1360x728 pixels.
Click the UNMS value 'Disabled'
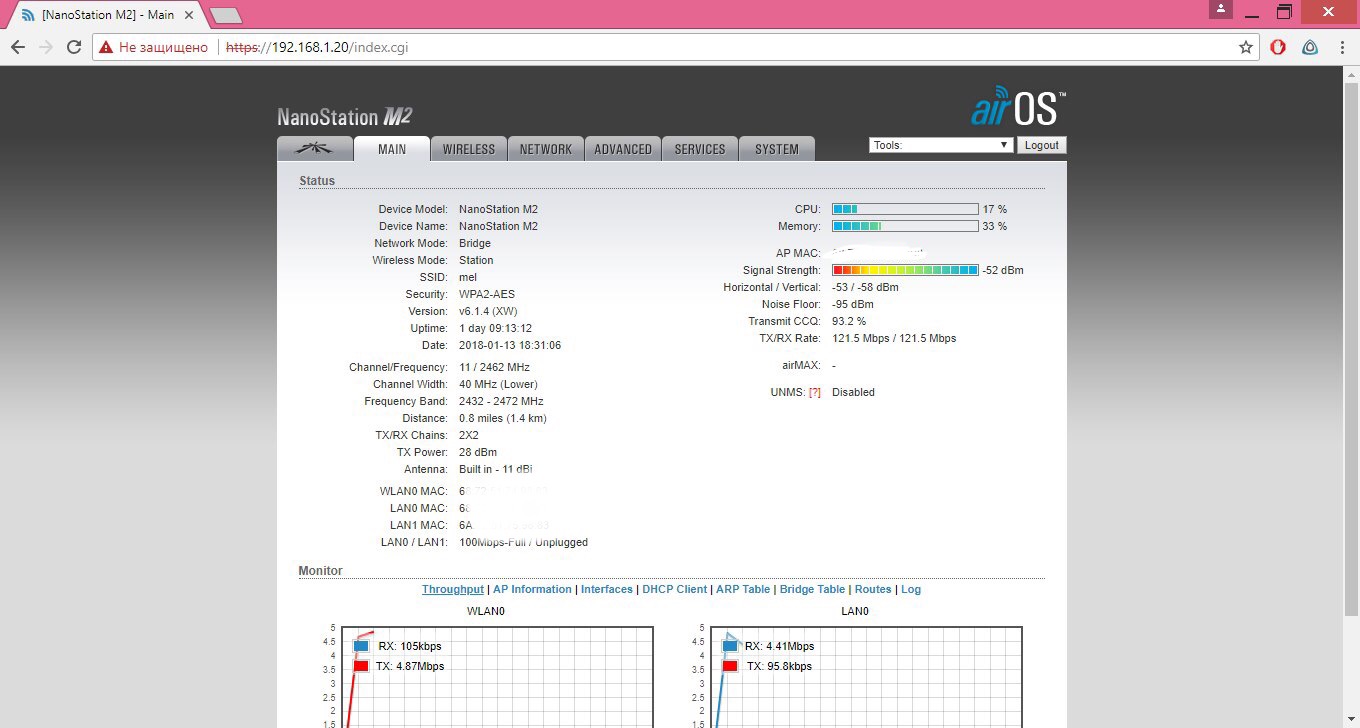click(853, 392)
